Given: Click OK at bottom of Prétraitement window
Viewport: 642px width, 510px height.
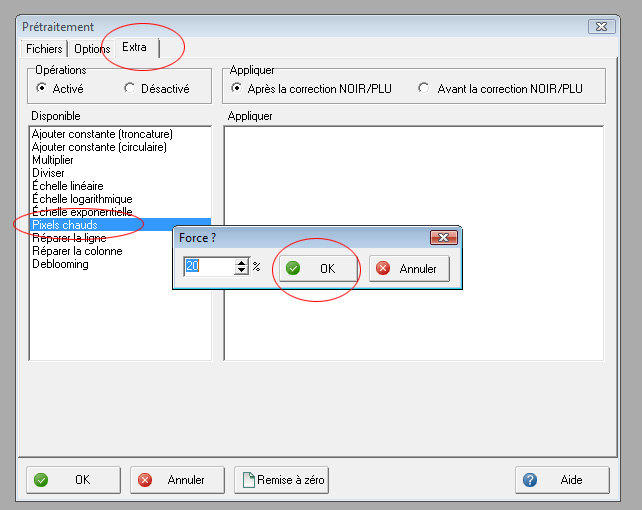Looking at the screenshot, I should [73, 480].
